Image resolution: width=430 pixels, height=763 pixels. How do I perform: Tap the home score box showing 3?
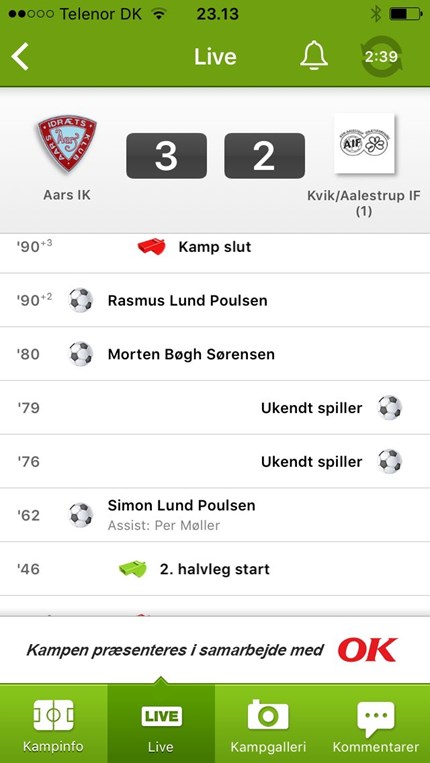166,156
